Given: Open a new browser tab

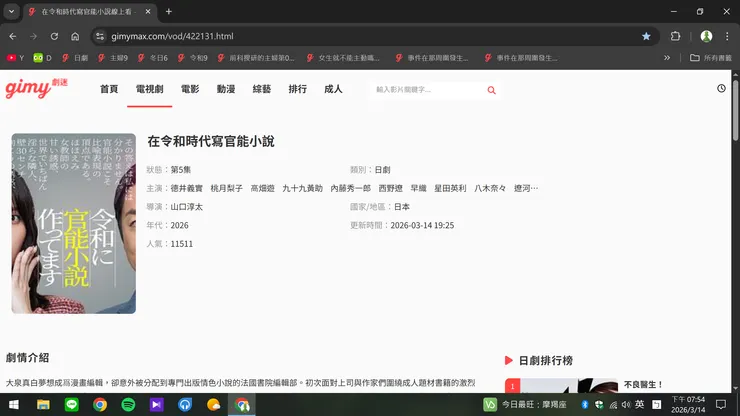Looking at the screenshot, I should (x=168, y=11).
